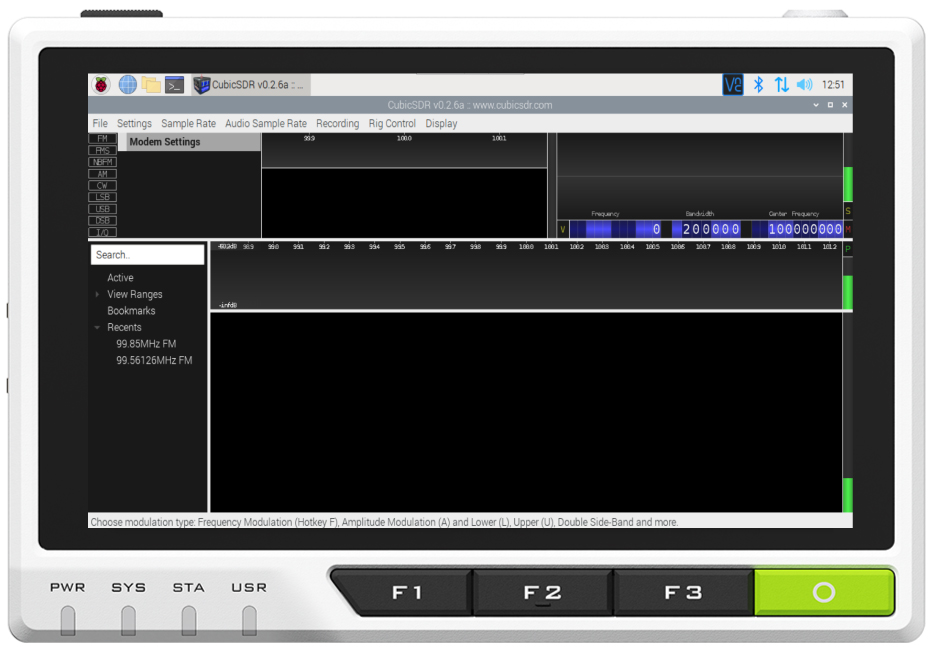This screenshot has height=647, width=931.
Task: Open the Recording menu
Action: tap(337, 124)
